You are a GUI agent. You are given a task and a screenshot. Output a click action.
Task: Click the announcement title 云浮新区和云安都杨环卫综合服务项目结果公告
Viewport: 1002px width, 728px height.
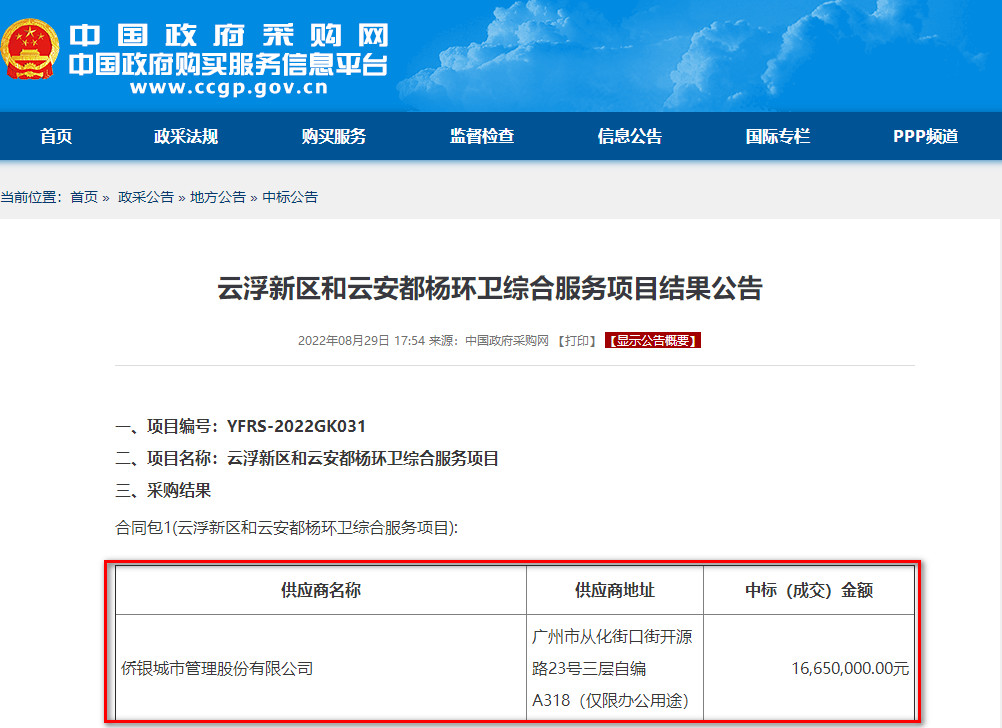click(490, 288)
